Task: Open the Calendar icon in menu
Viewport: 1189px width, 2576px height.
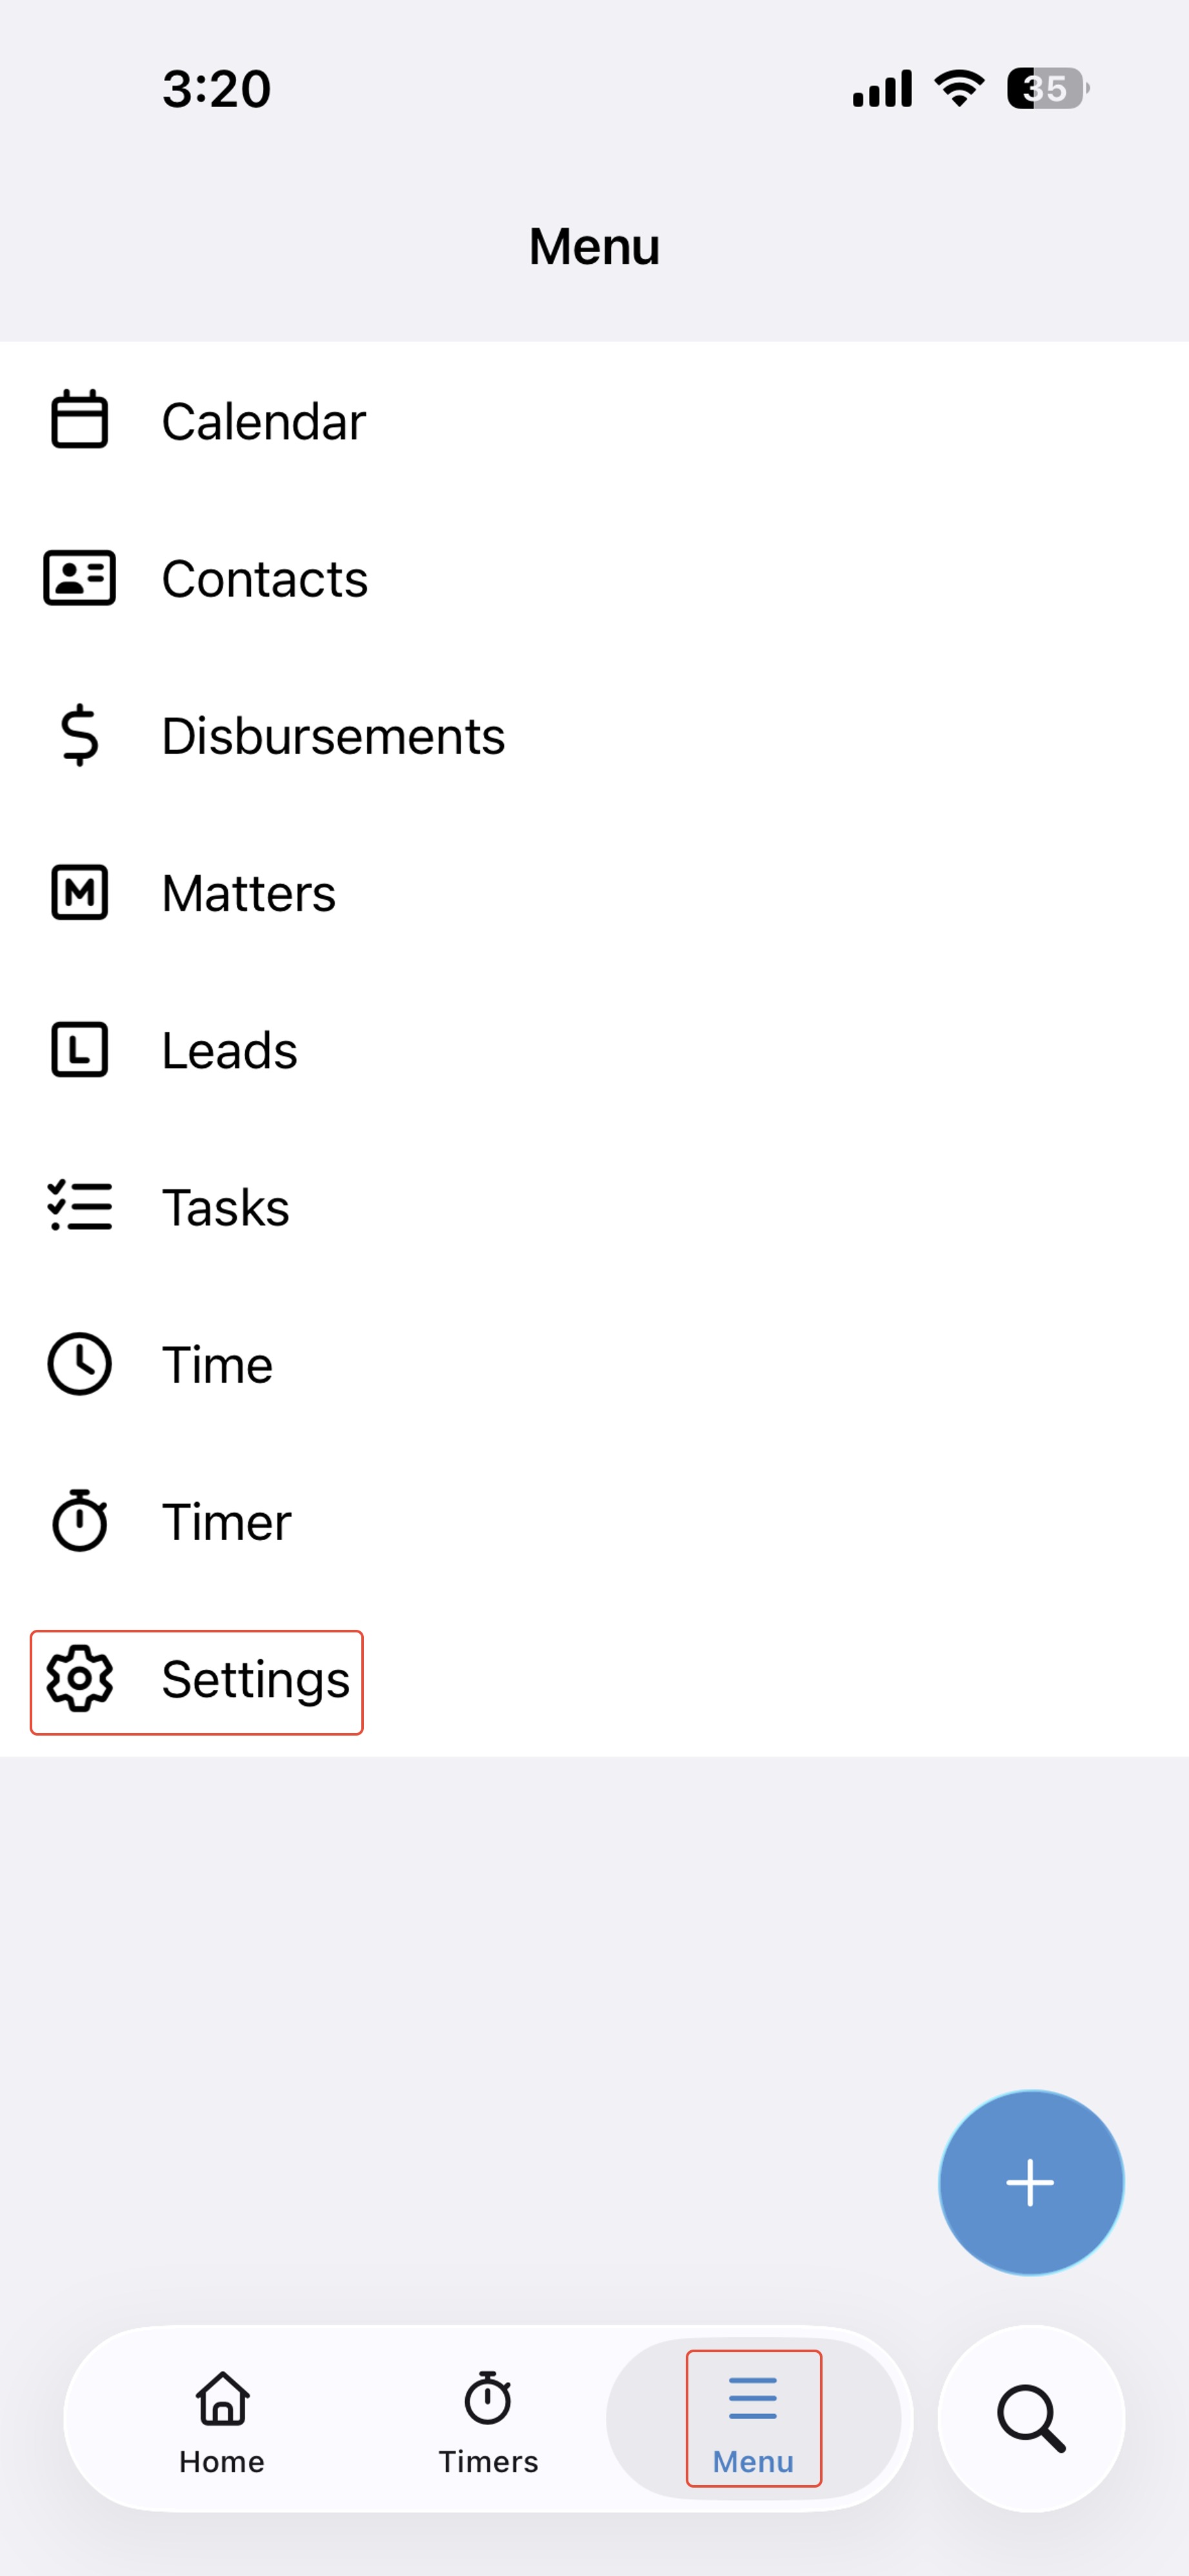Action: [79, 420]
